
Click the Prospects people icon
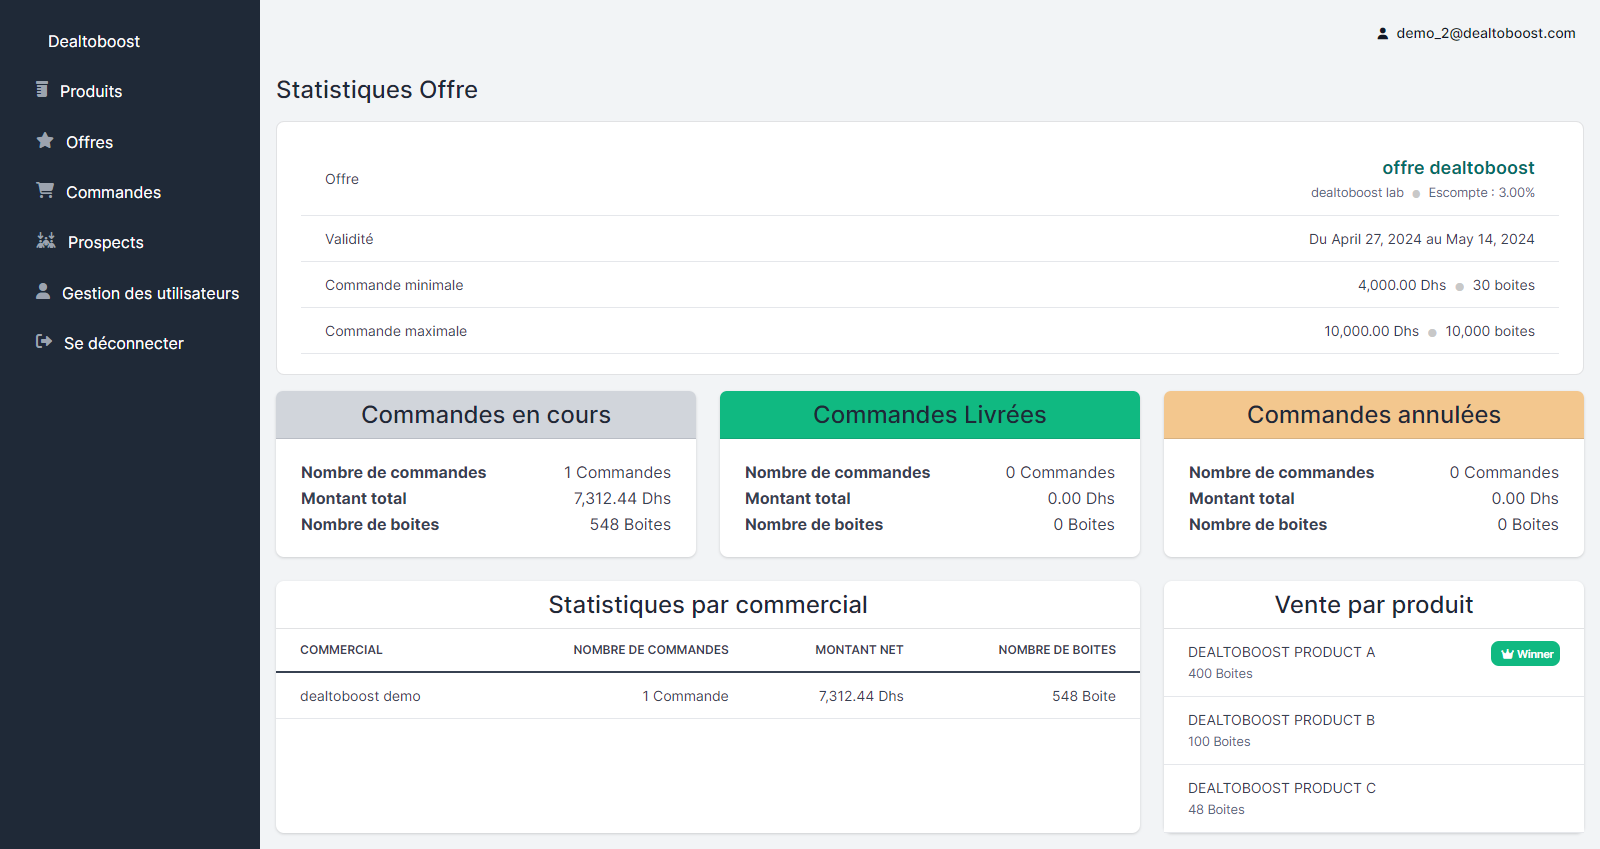[x=46, y=241]
